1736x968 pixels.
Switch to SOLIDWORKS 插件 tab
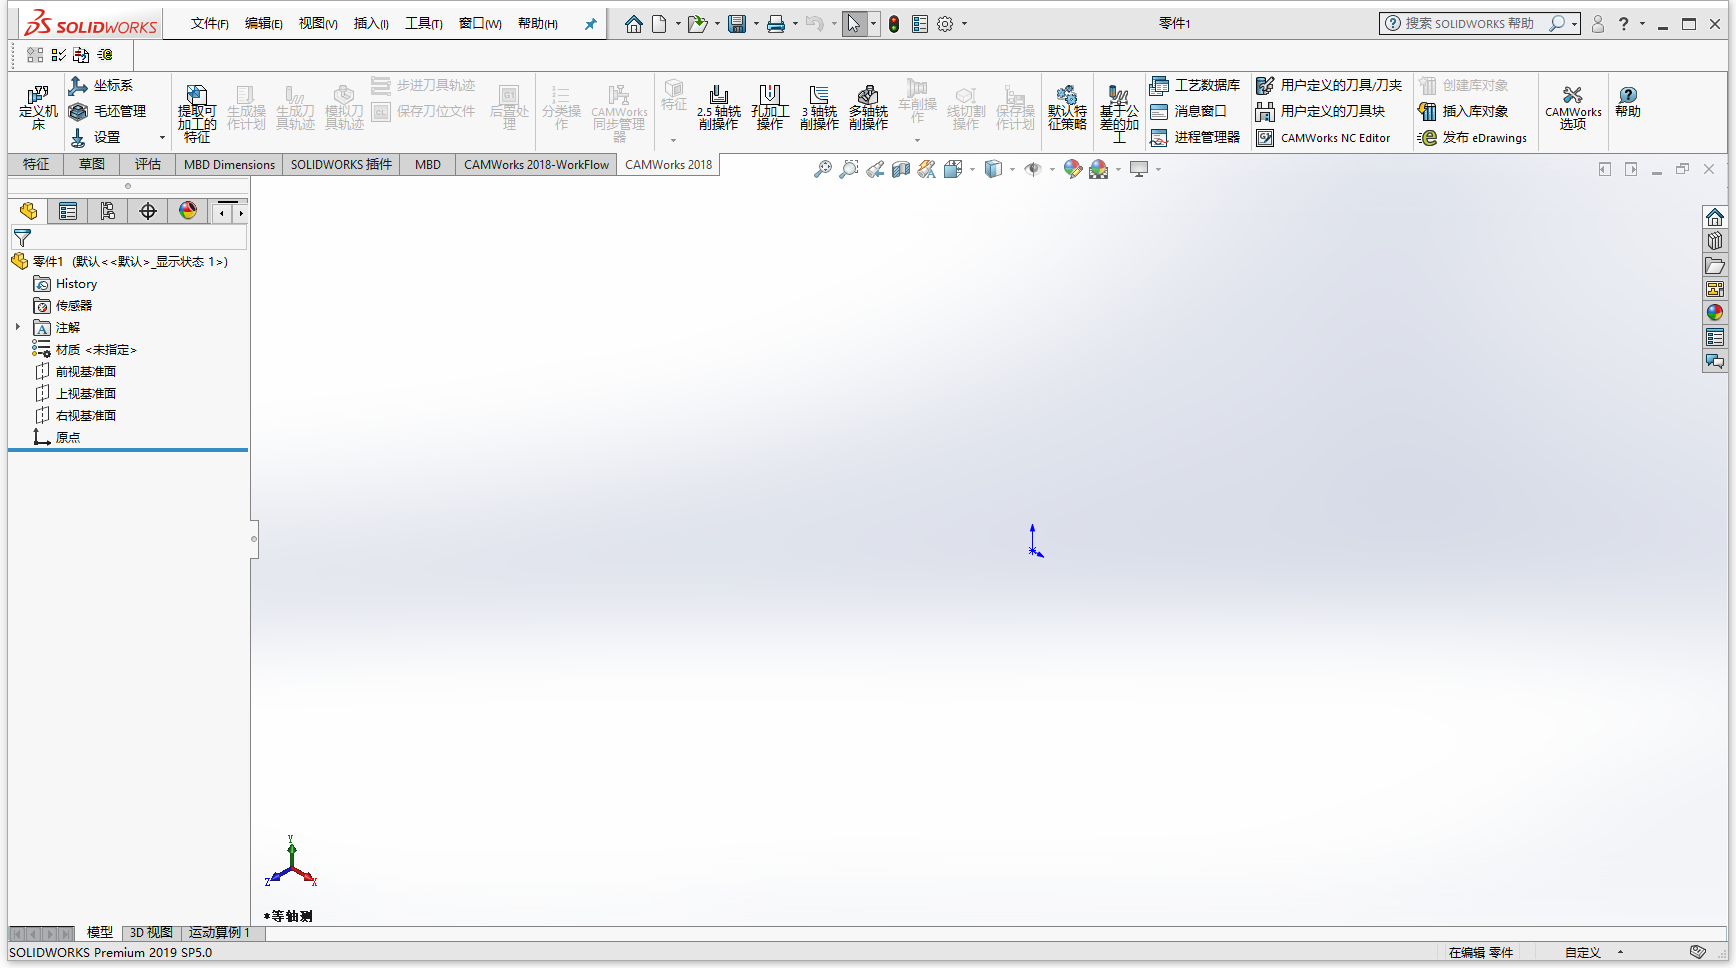pos(341,165)
